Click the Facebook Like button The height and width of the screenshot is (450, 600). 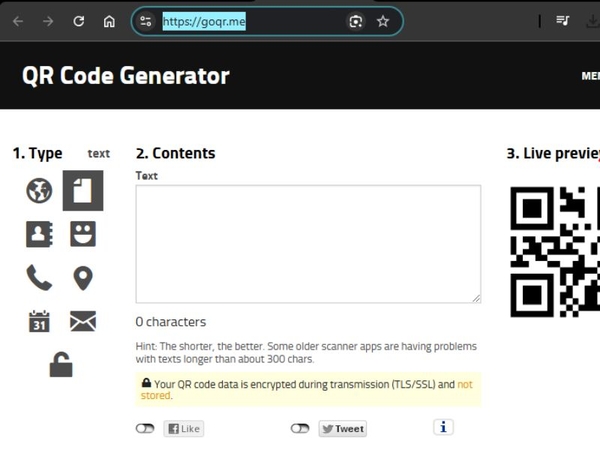click(x=184, y=429)
